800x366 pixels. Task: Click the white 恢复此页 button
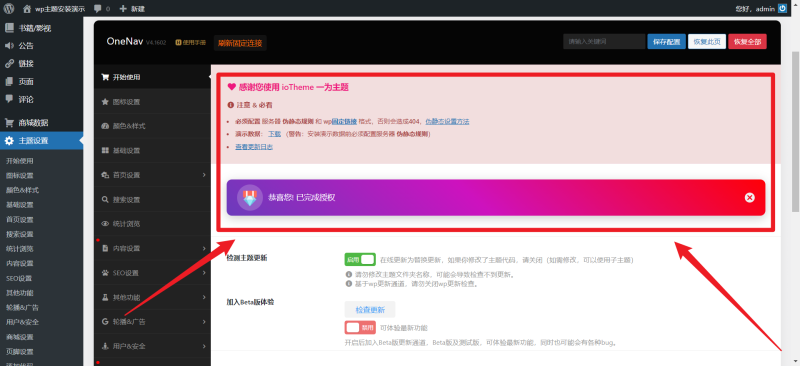tap(707, 42)
